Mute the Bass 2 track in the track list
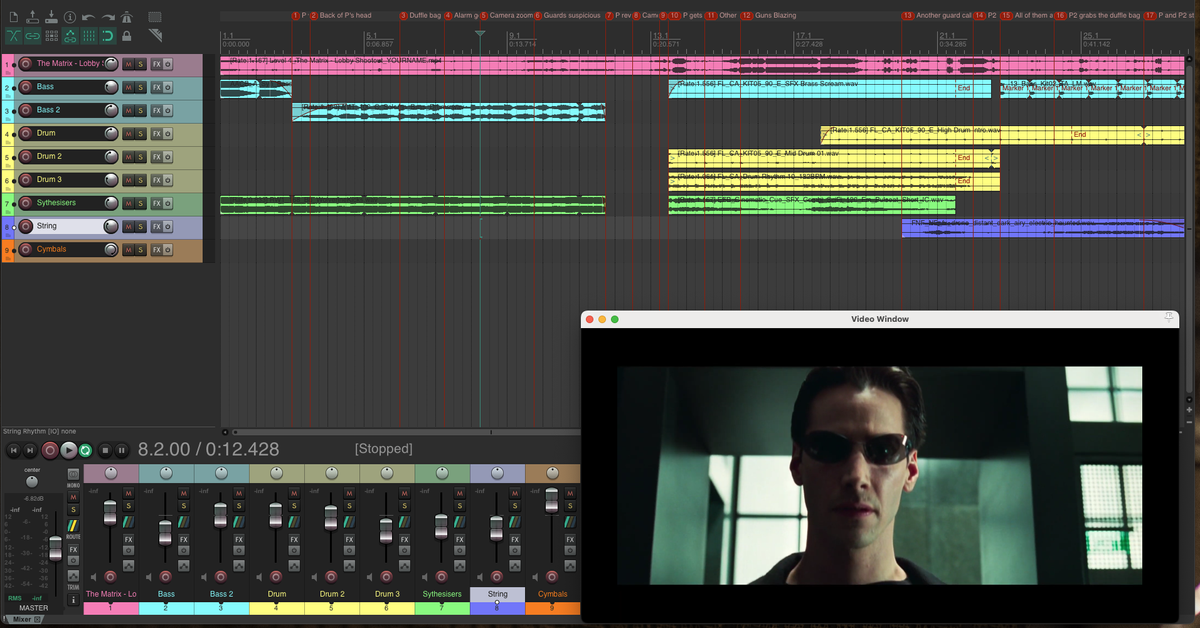Image resolution: width=1200 pixels, height=628 pixels. point(128,110)
